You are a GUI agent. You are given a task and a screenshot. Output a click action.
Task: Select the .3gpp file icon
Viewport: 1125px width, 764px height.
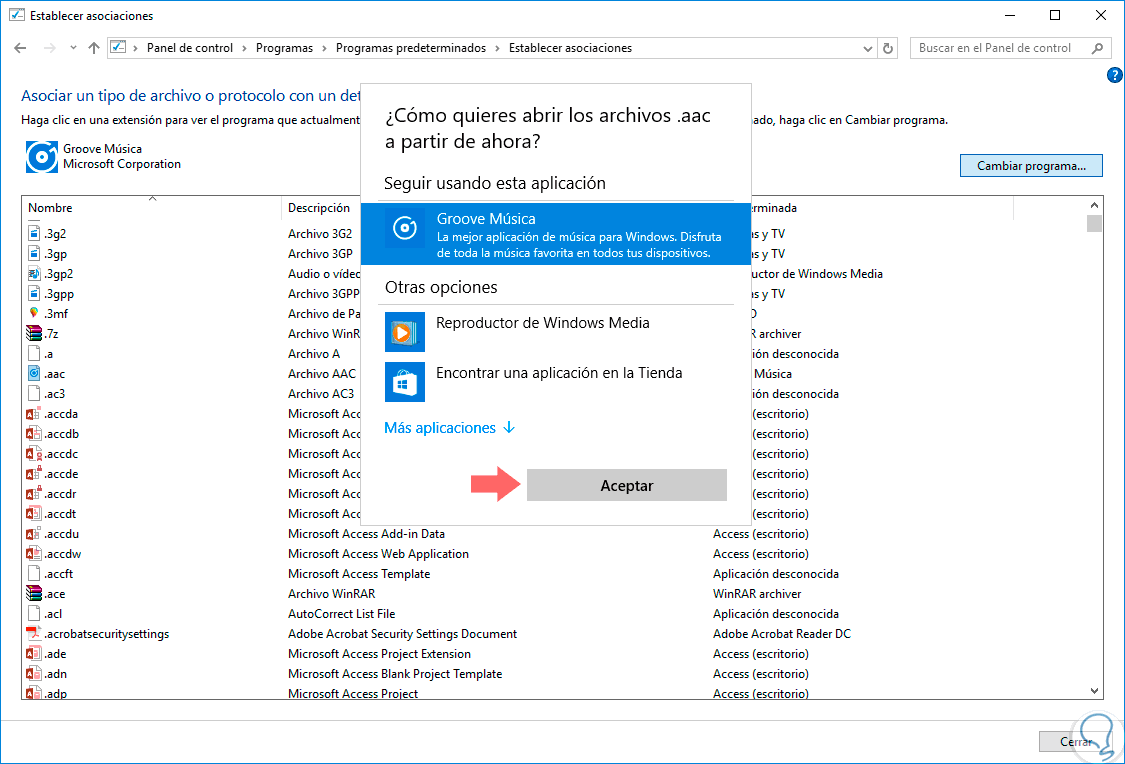pyautogui.click(x=34, y=293)
